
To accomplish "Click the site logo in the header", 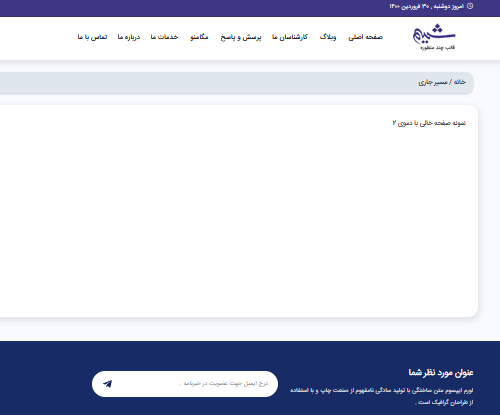I will coord(434,37).
